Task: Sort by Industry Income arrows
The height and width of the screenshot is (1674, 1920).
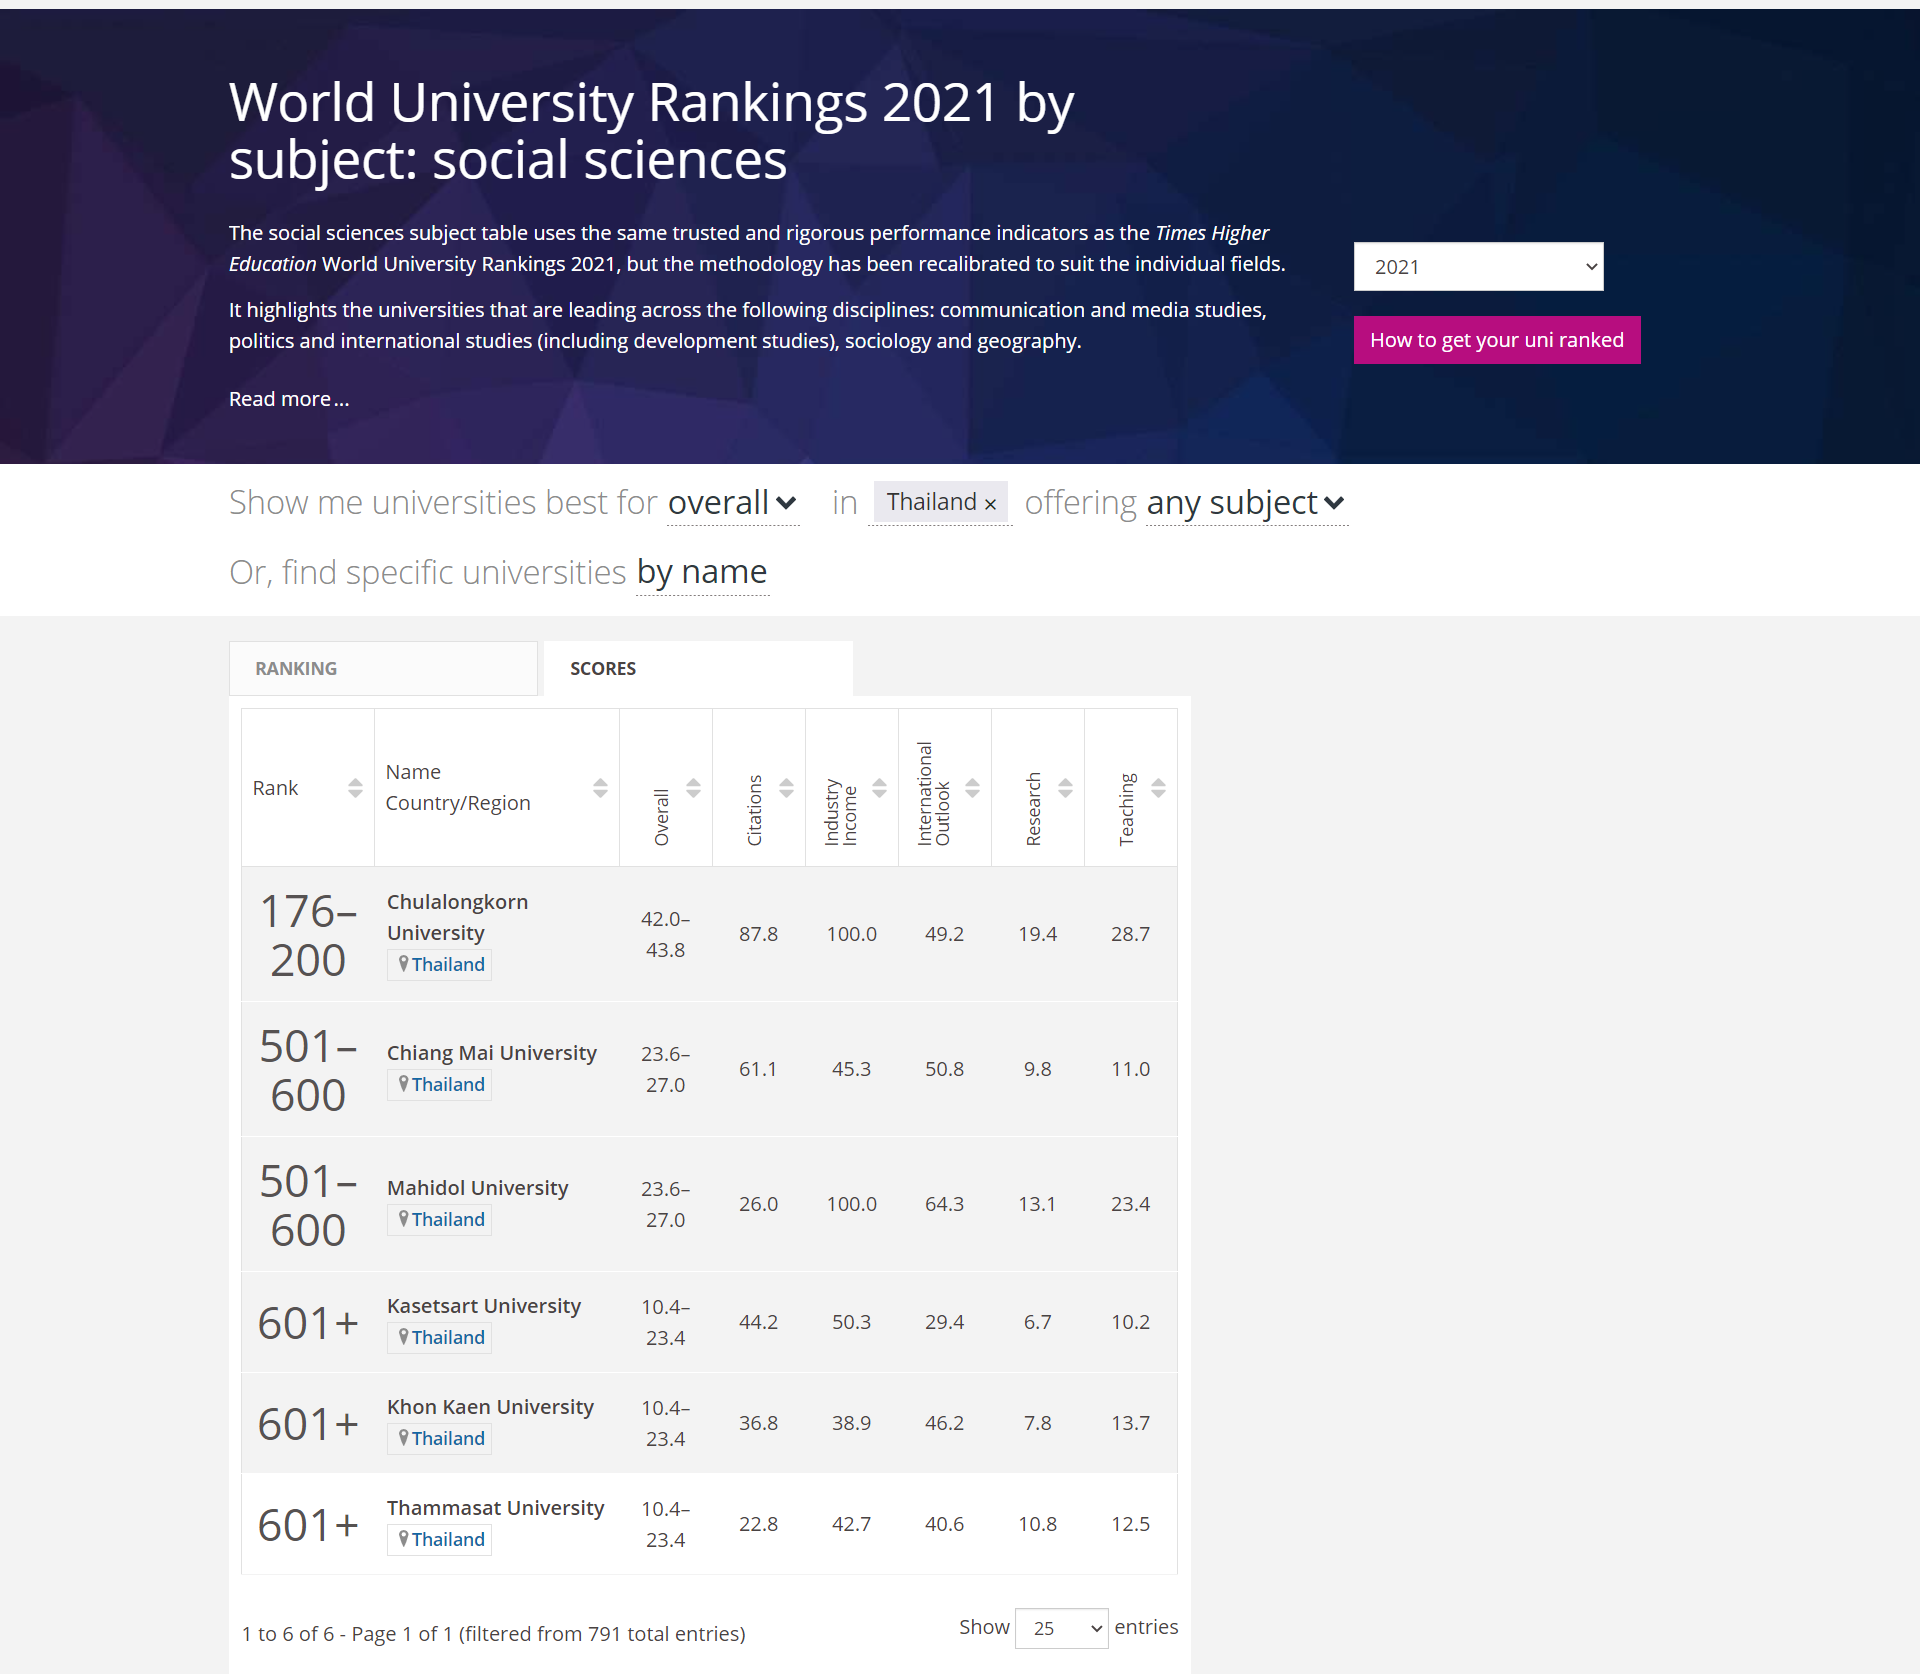Action: pyautogui.click(x=879, y=788)
